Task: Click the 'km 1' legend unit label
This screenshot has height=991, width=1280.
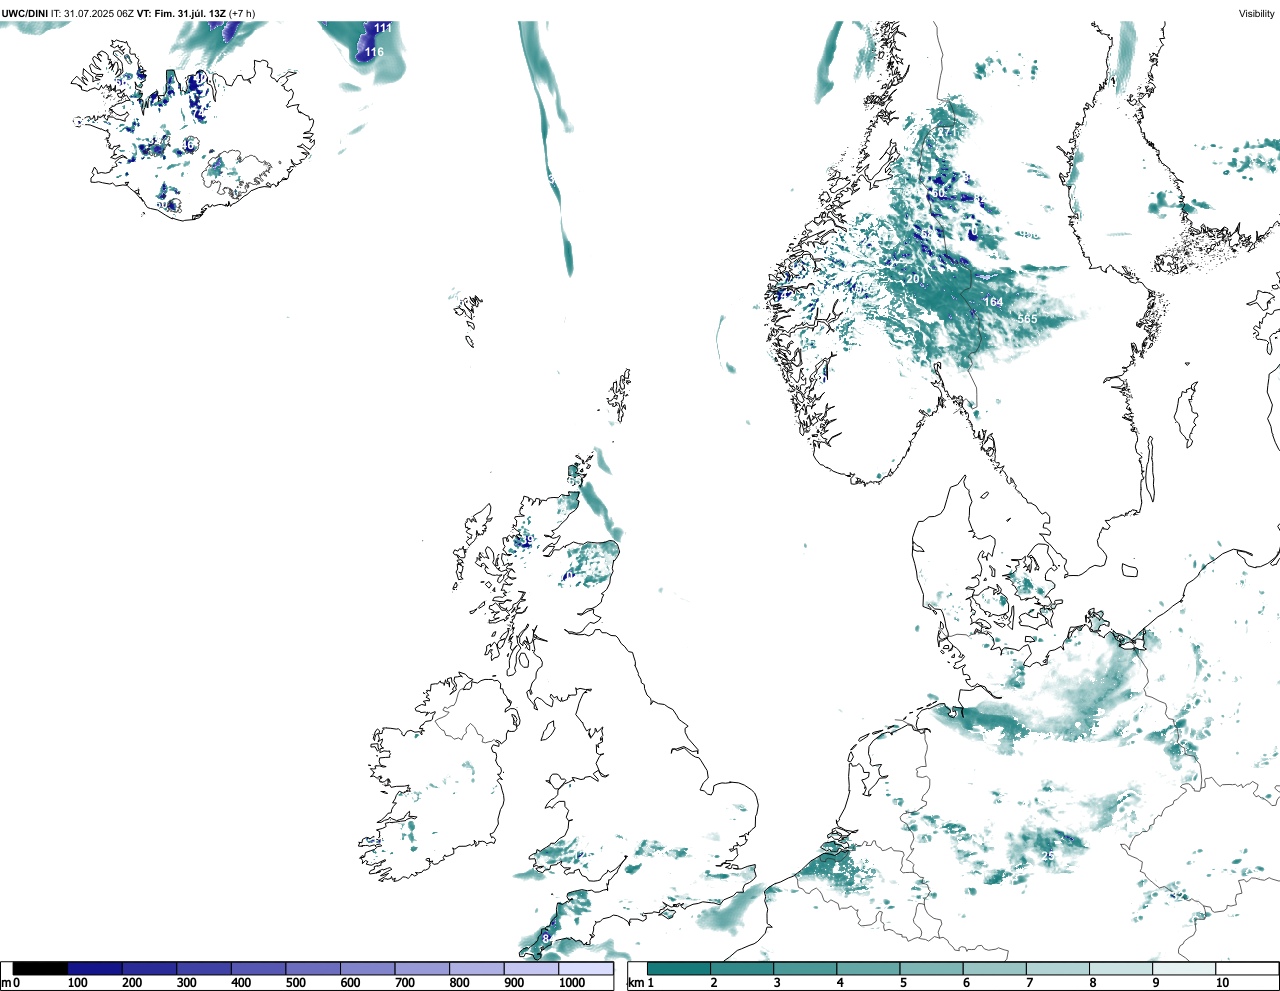Action: (x=642, y=983)
